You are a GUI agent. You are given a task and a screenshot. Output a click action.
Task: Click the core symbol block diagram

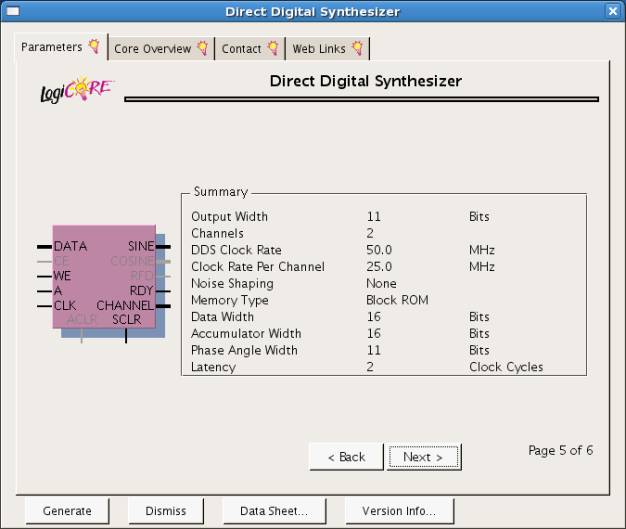click(x=104, y=282)
